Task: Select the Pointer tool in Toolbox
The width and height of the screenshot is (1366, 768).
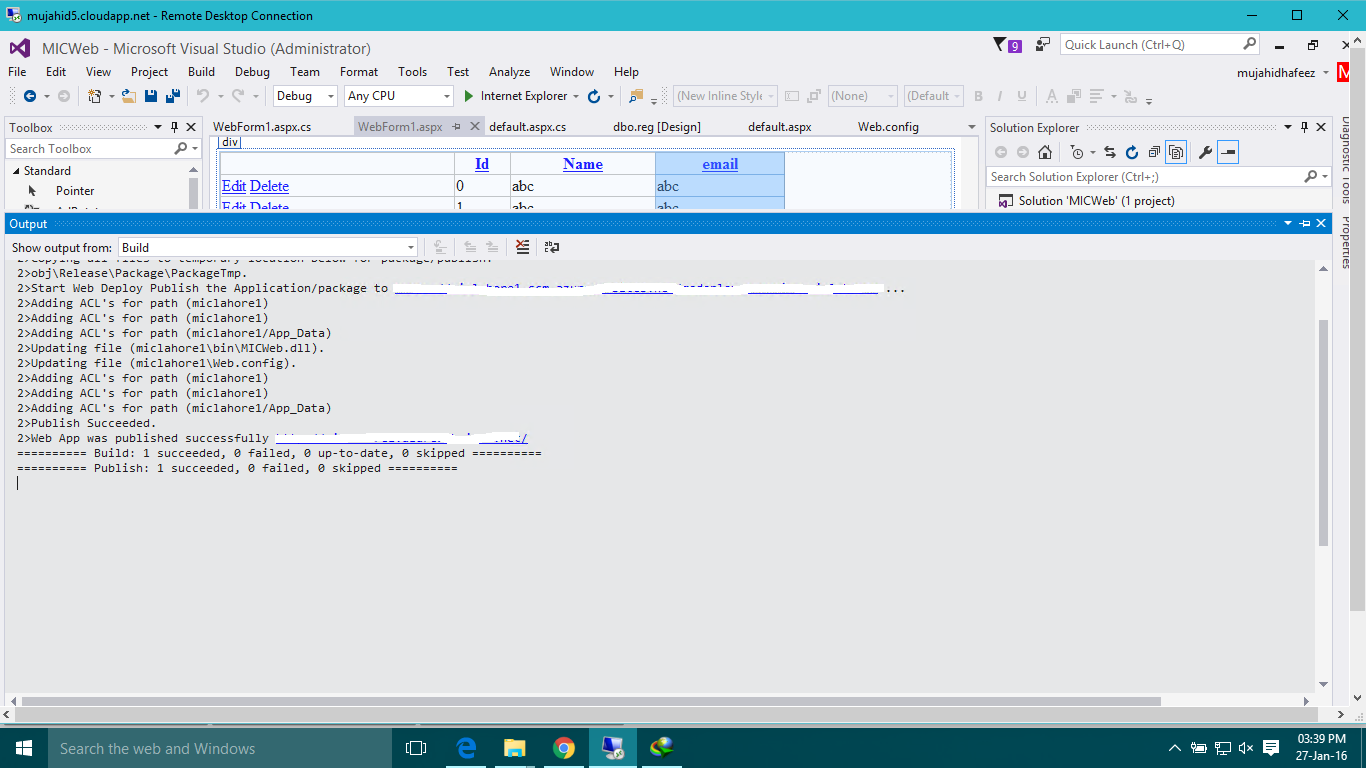Action: click(x=75, y=191)
